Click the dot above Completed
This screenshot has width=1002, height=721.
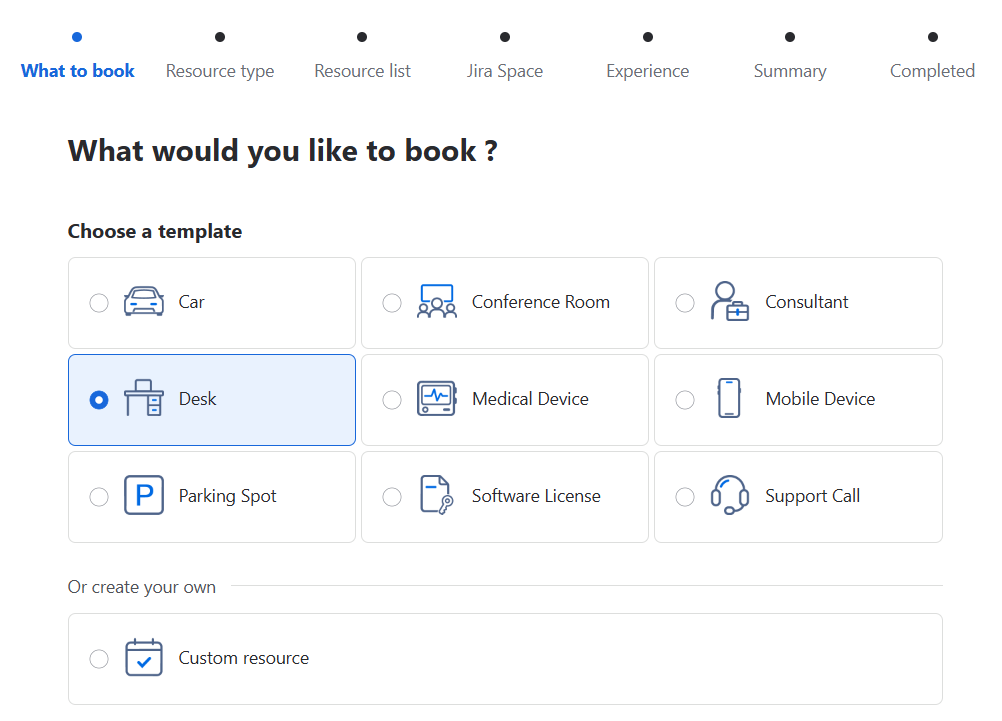(x=933, y=37)
